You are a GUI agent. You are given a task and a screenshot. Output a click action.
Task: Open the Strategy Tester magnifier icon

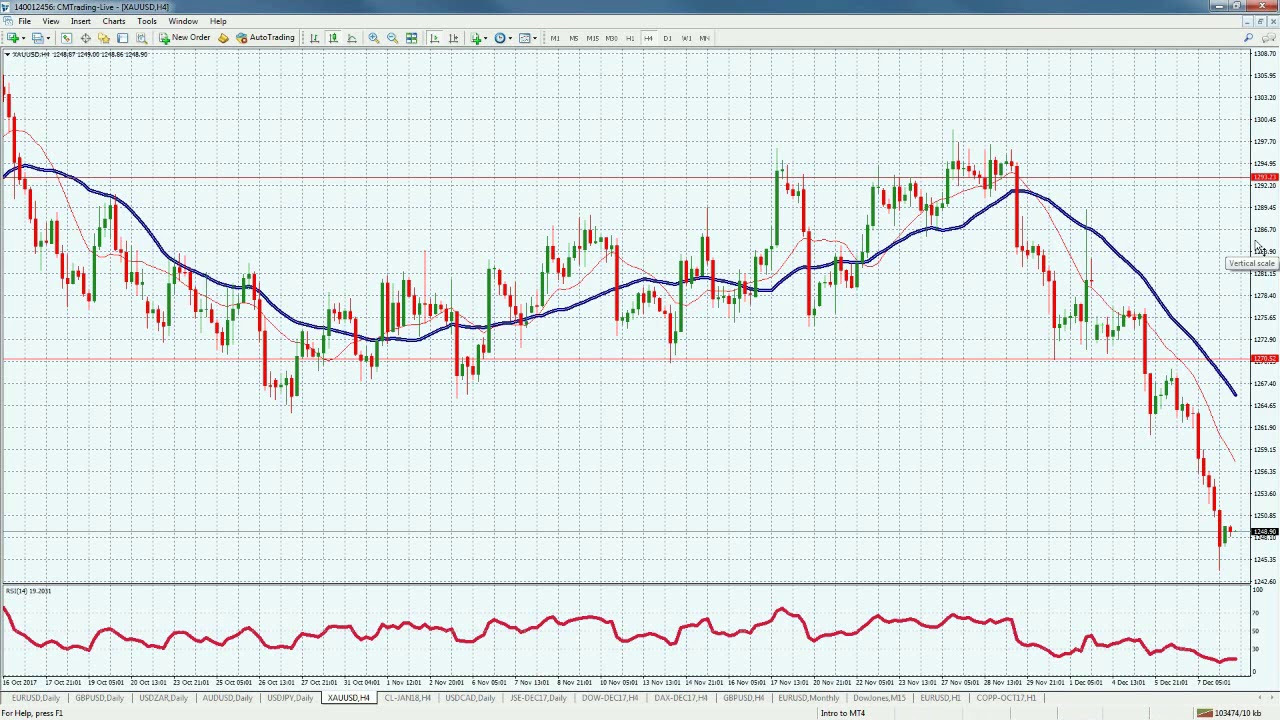[141, 38]
